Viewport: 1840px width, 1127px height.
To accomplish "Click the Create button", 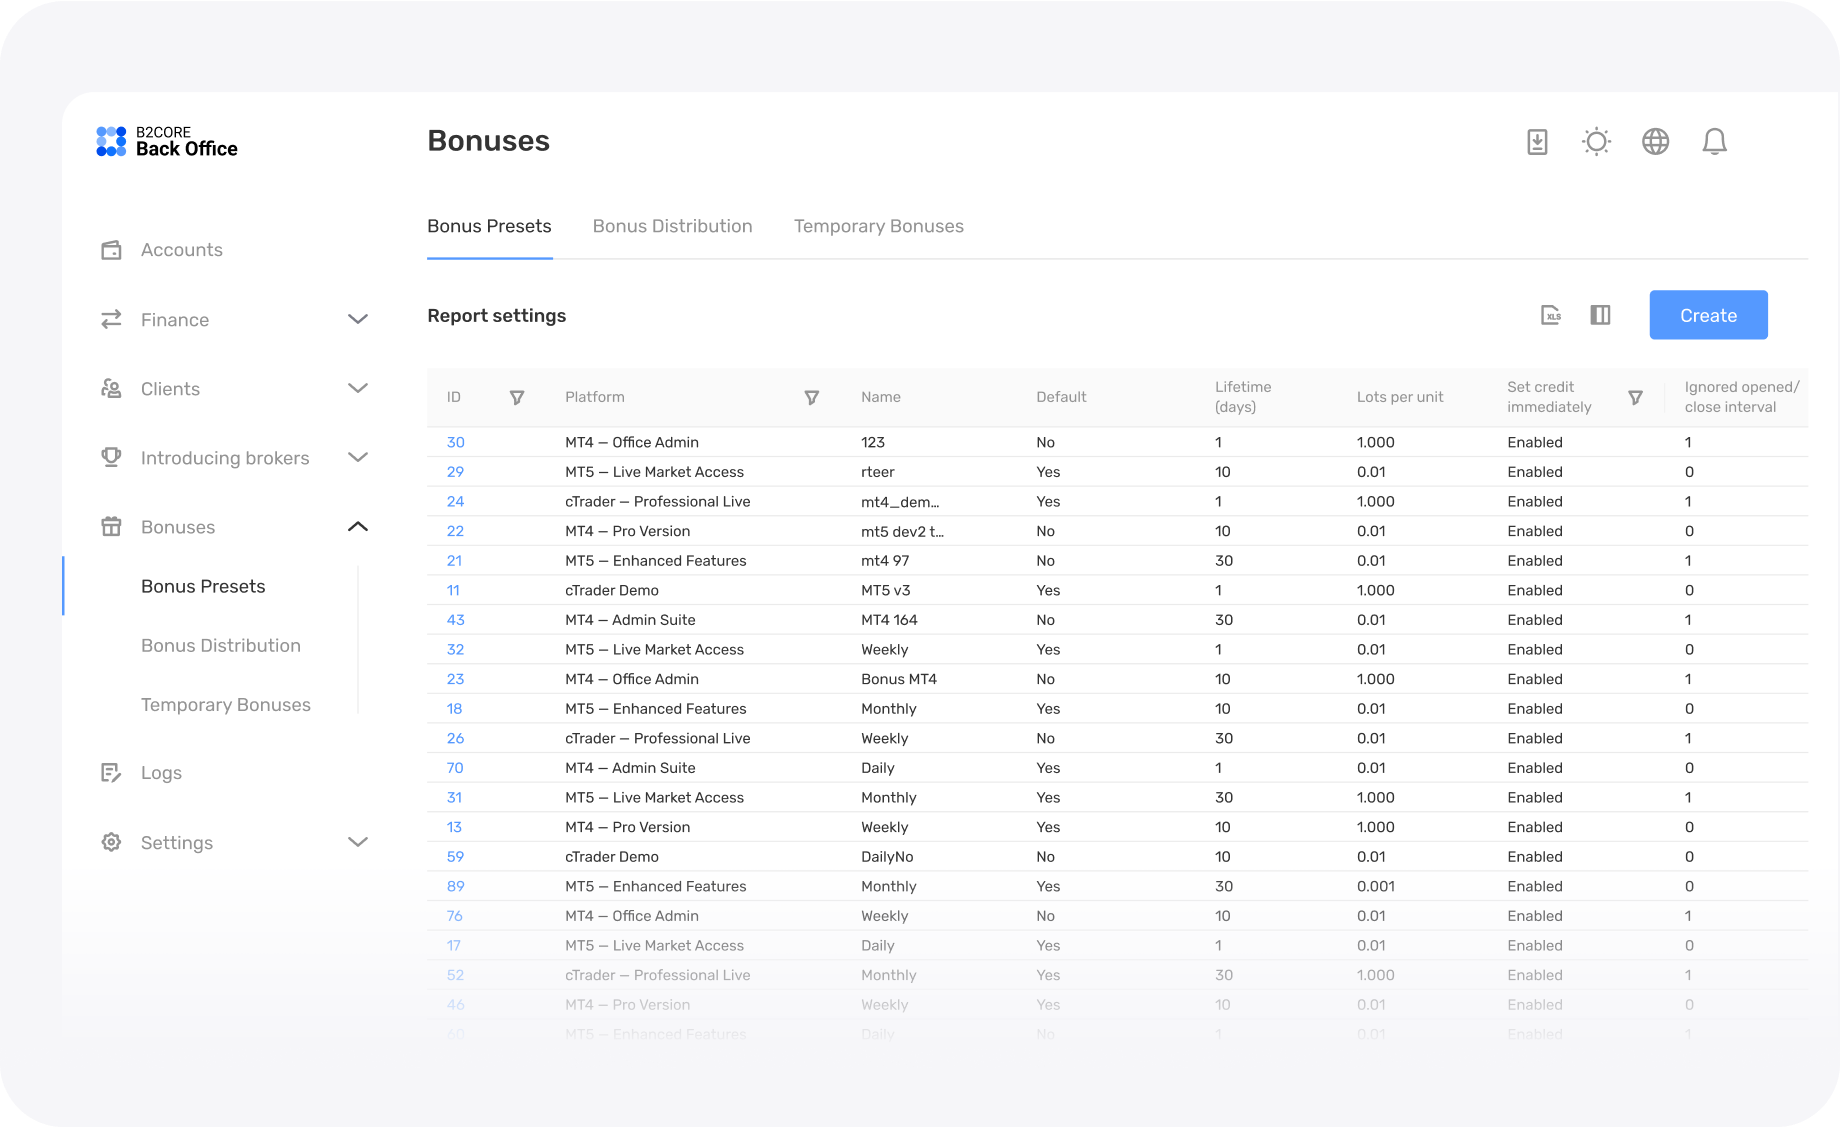I will click(1708, 315).
